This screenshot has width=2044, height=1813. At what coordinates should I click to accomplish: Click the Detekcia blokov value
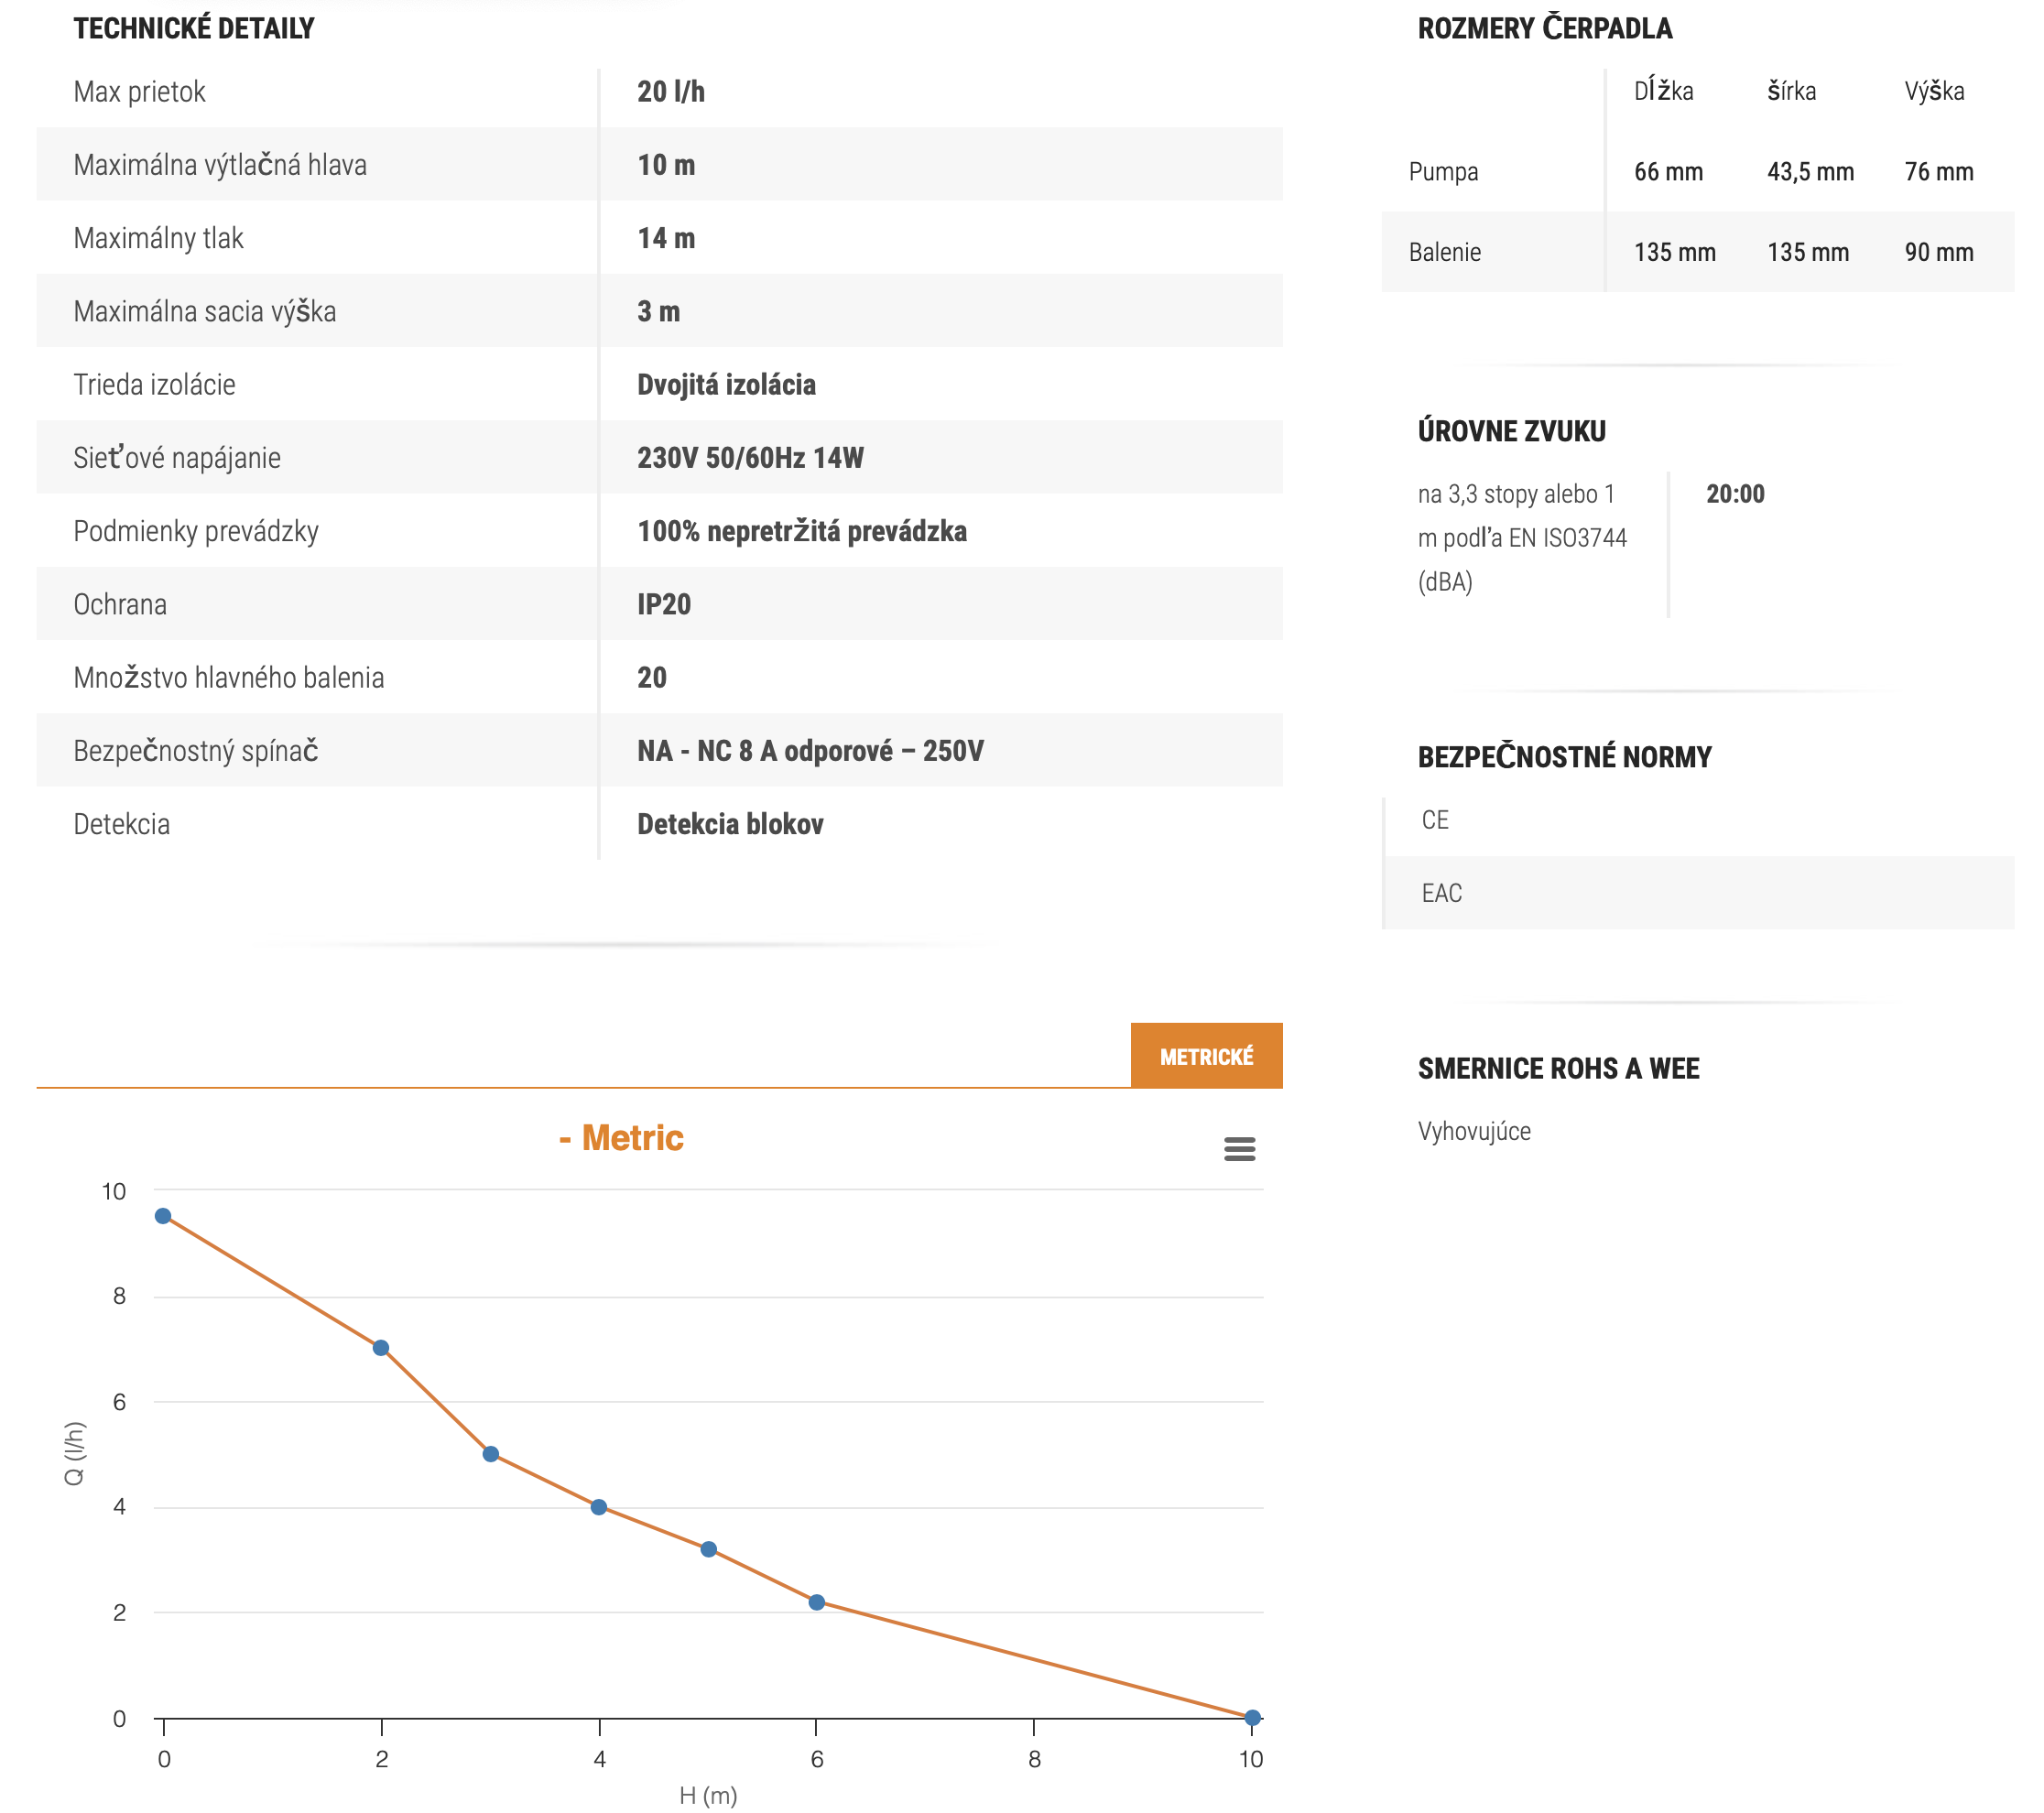(x=730, y=824)
